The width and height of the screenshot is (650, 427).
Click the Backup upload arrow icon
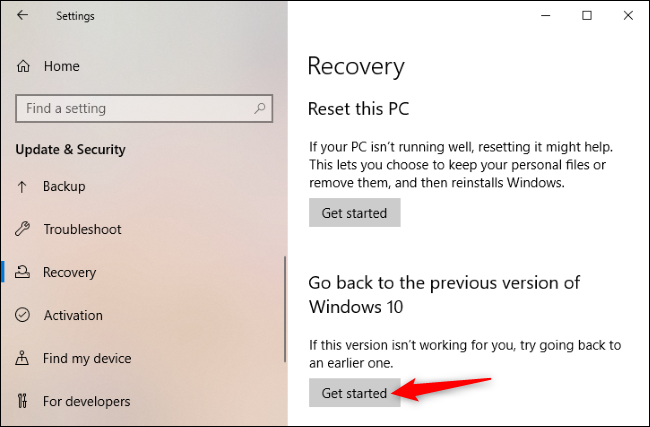(24, 187)
